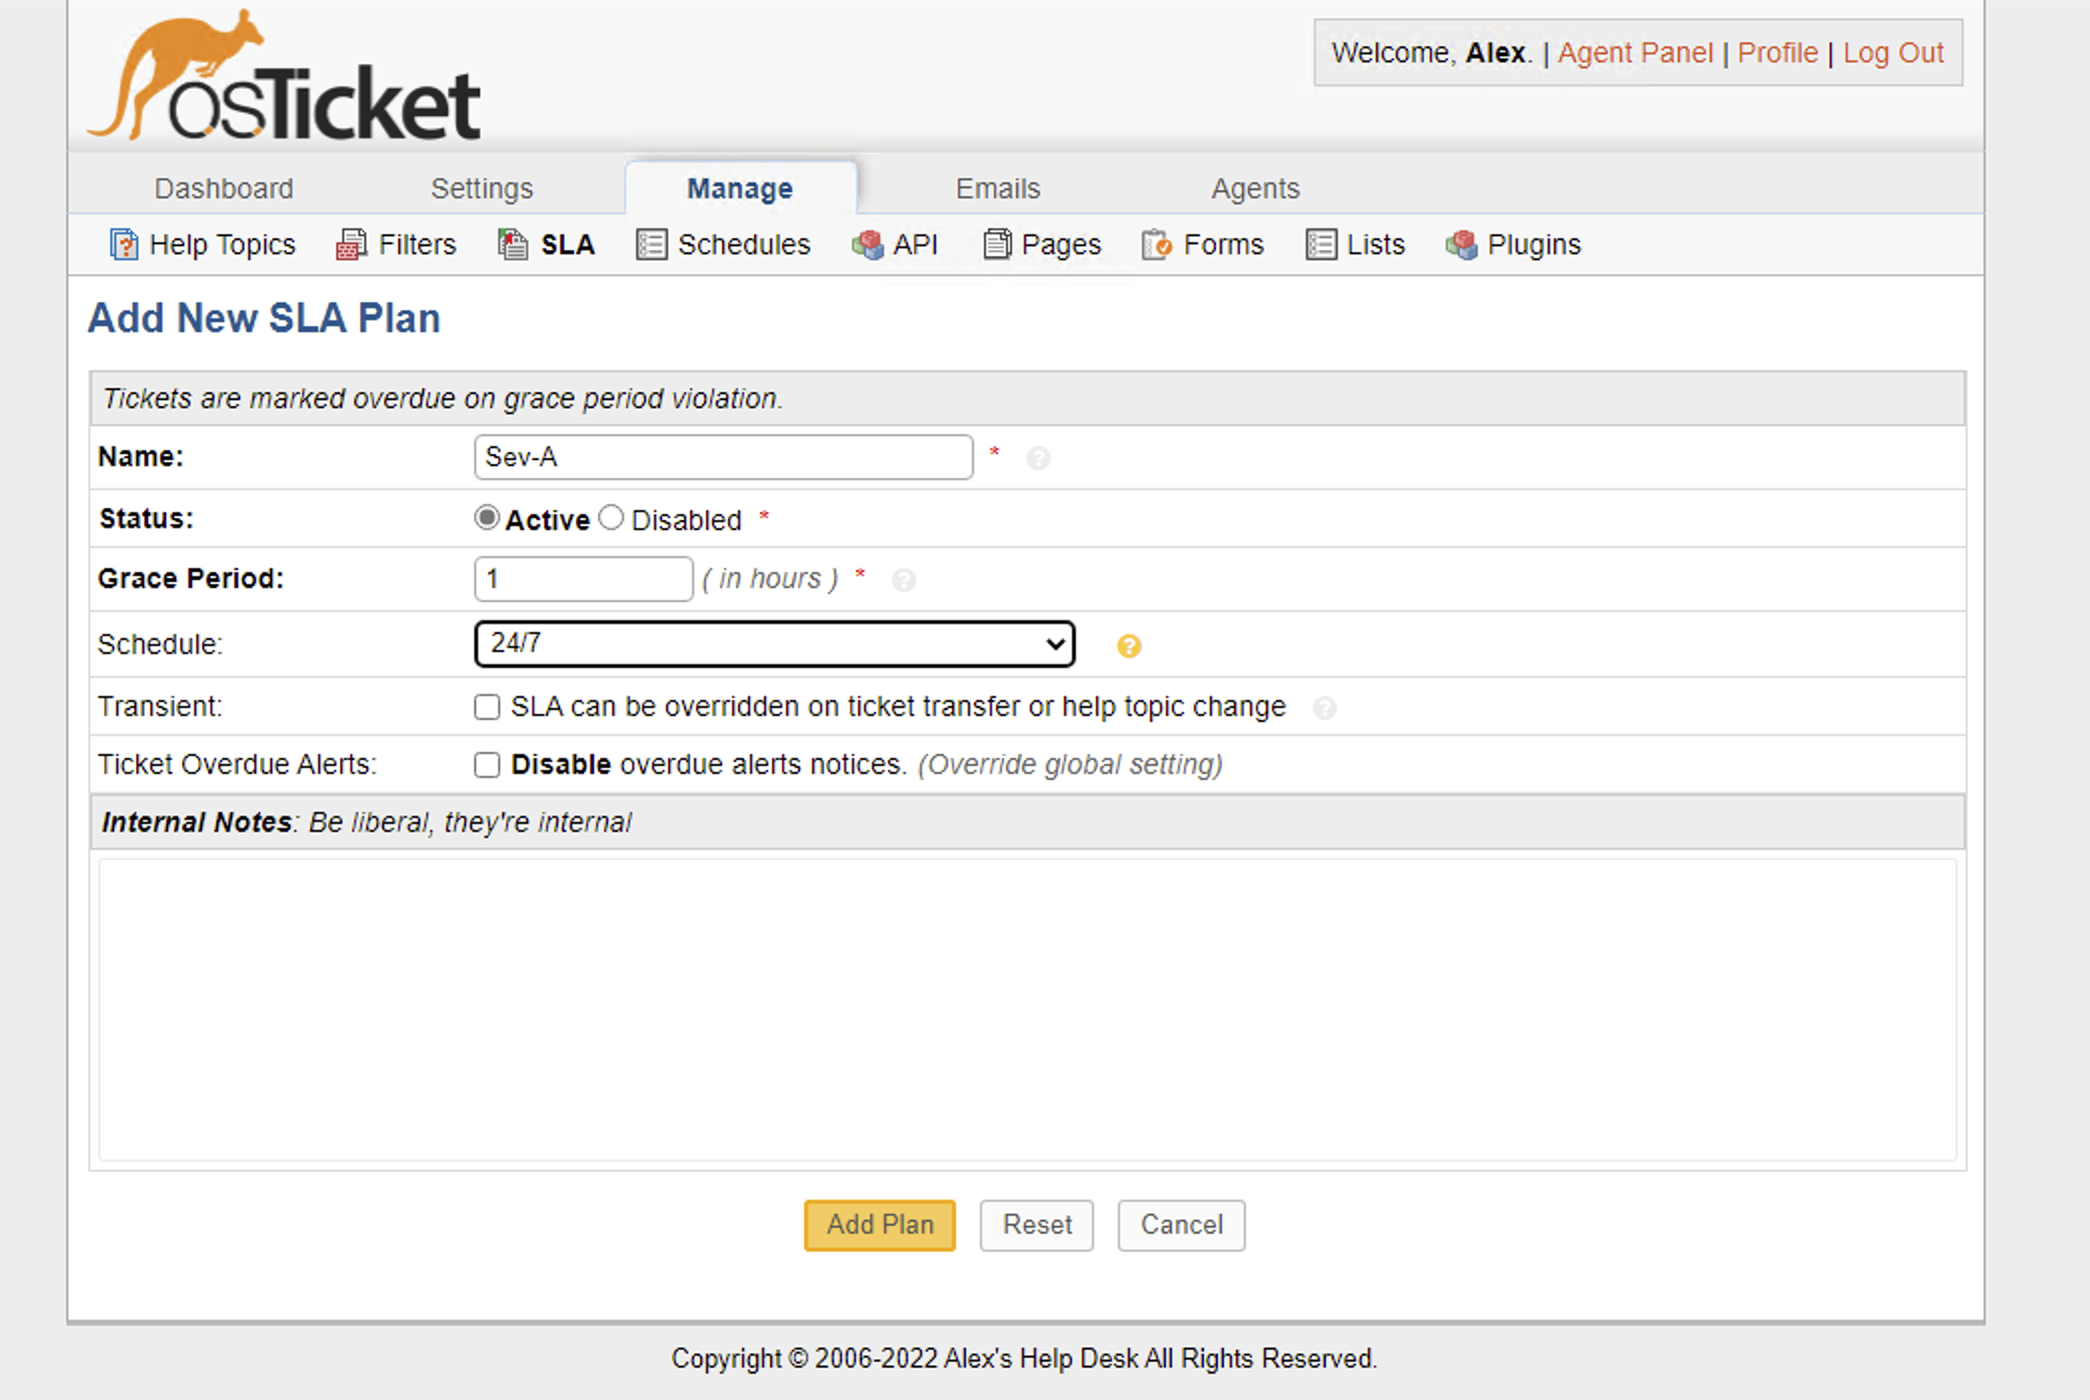Open the Filters icon in submenu
This screenshot has width=2090, height=1400.
pos(351,244)
